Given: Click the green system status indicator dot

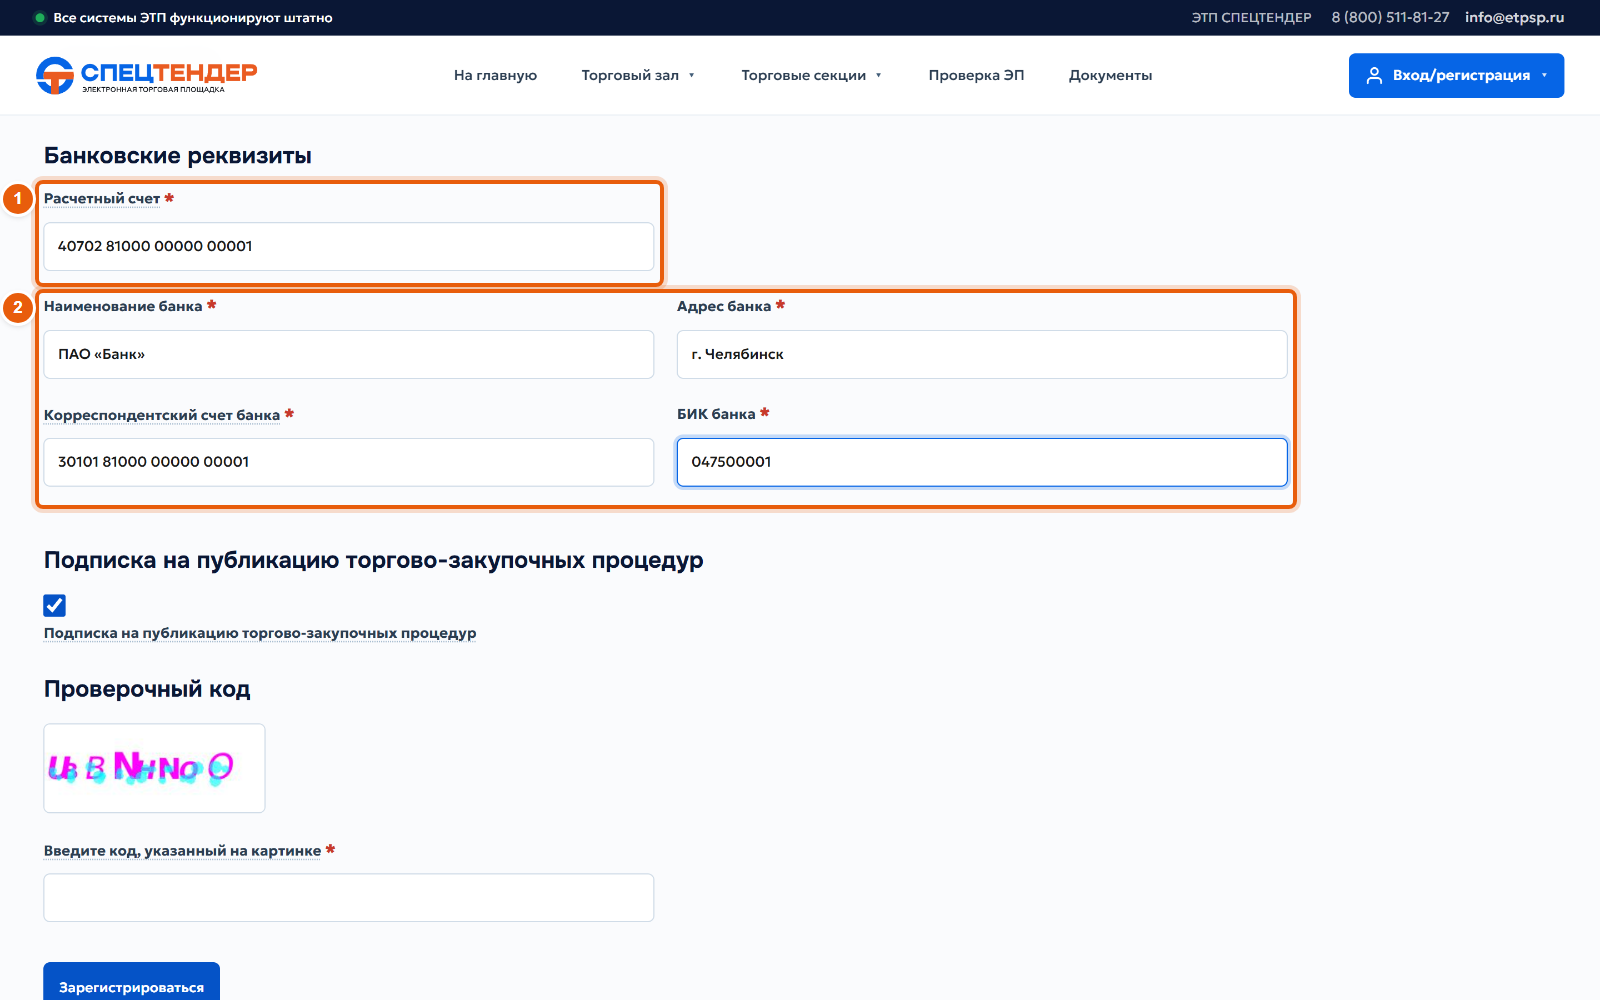Looking at the screenshot, I should pos(40,18).
